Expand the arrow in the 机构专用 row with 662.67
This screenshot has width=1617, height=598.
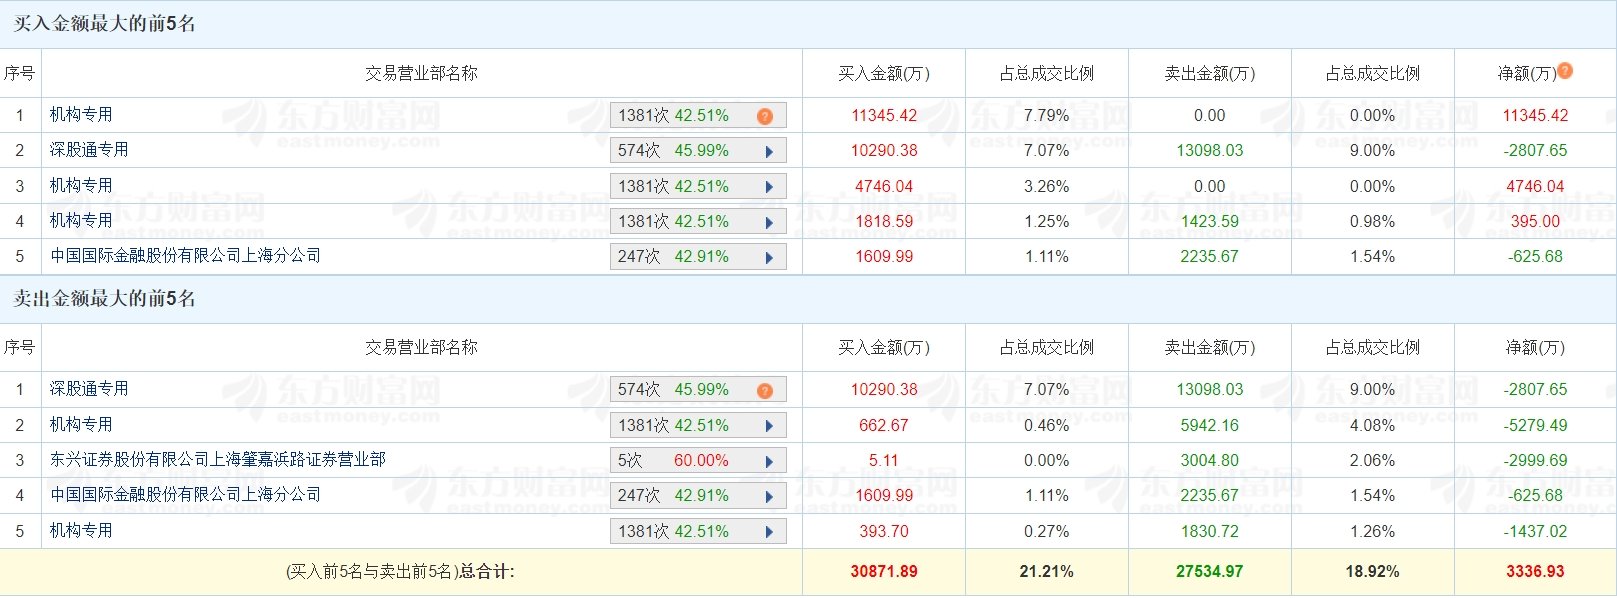[769, 426]
